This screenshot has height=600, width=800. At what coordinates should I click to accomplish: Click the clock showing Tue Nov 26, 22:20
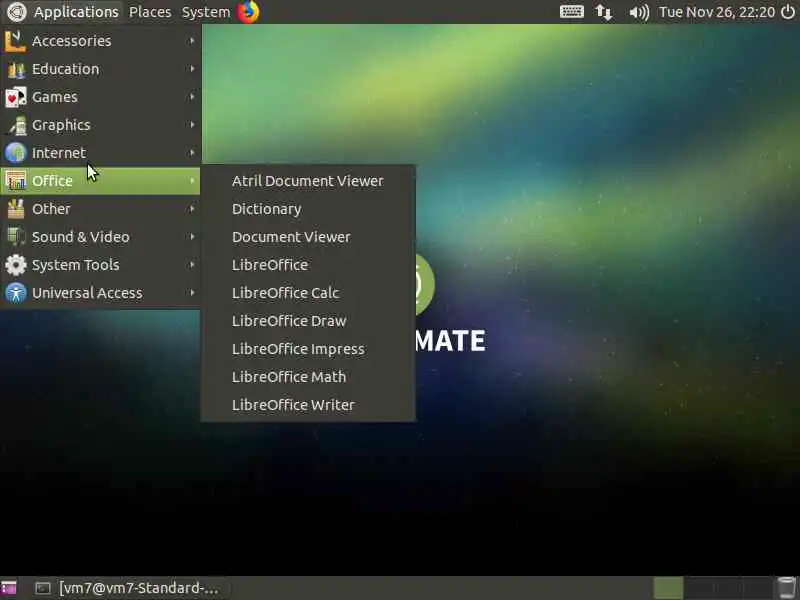click(x=717, y=12)
